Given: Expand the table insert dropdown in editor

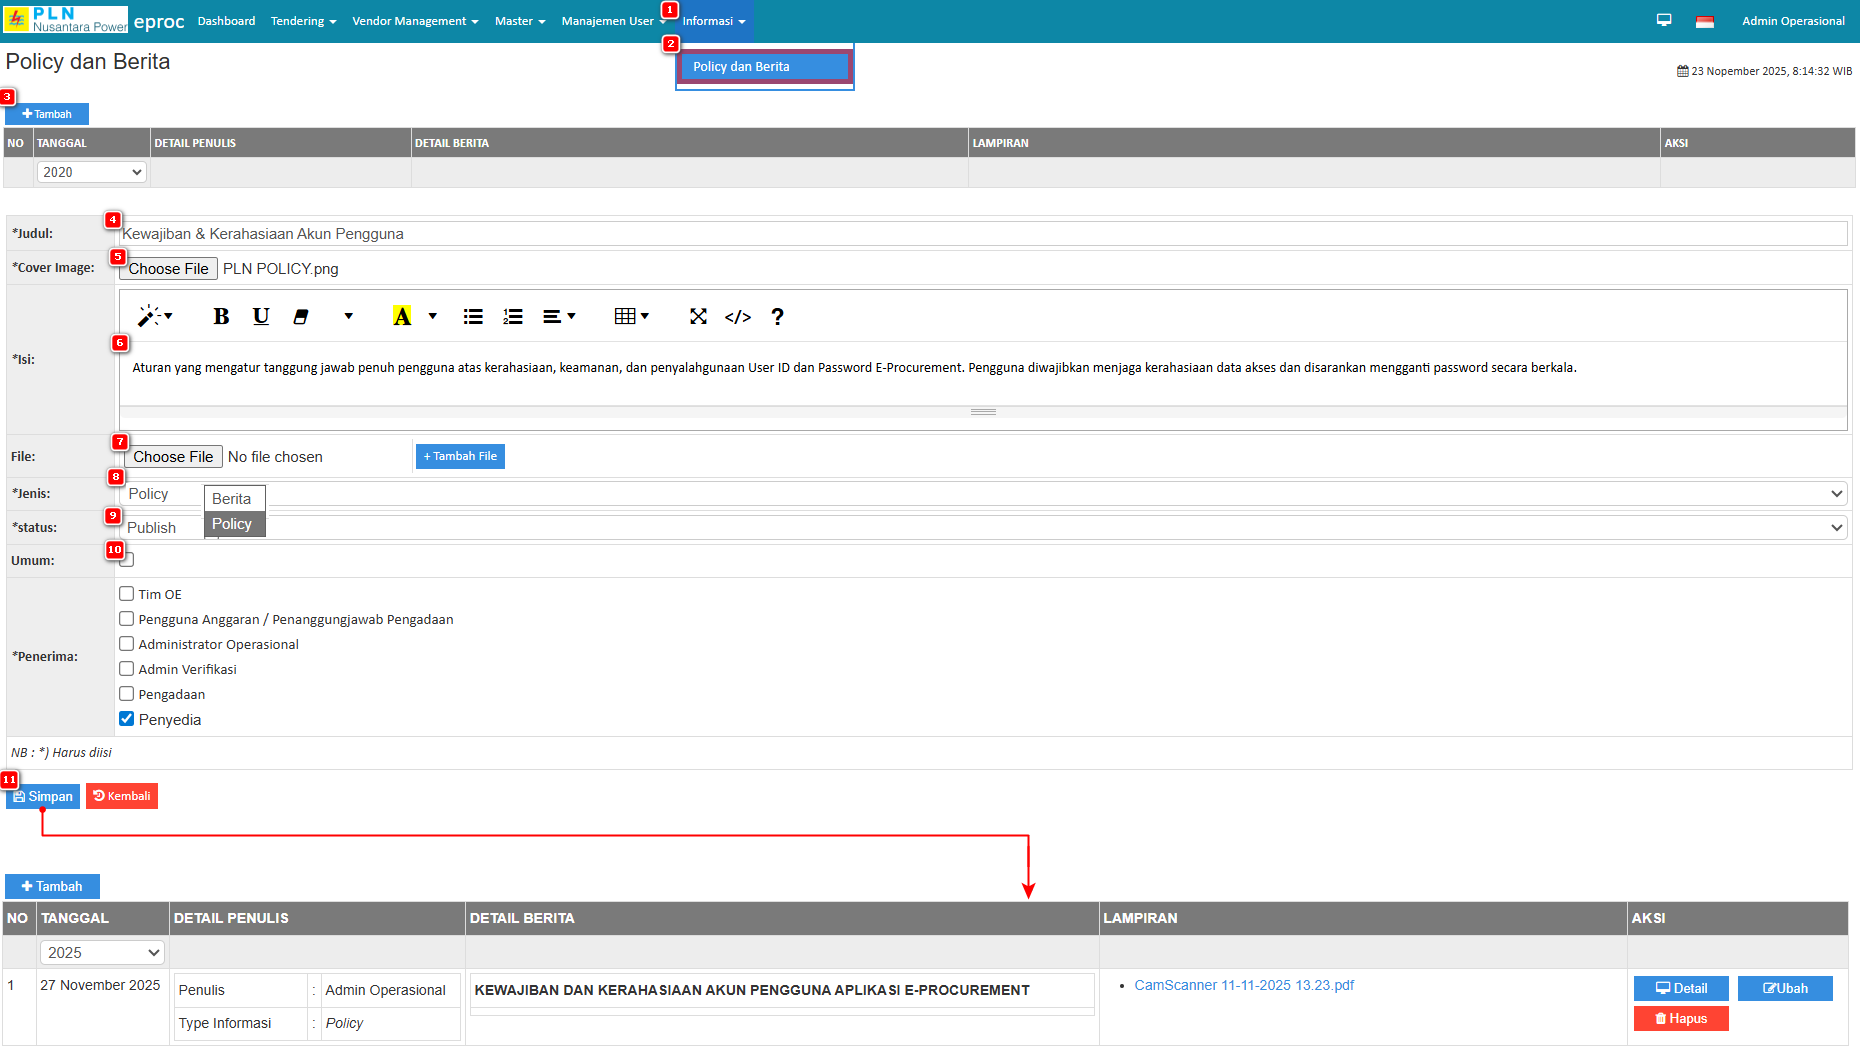Looking at the screenshot, I should tap(631, 317).
